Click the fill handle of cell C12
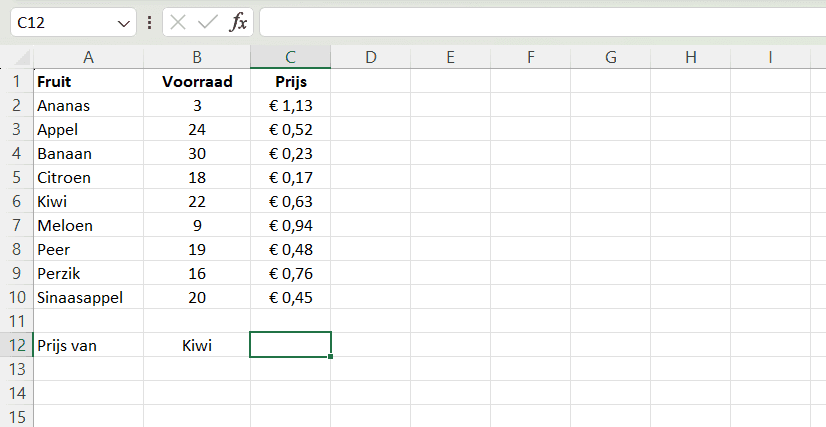Image resolution: width=826 pixels, height=427 pixels. (330, 356)
